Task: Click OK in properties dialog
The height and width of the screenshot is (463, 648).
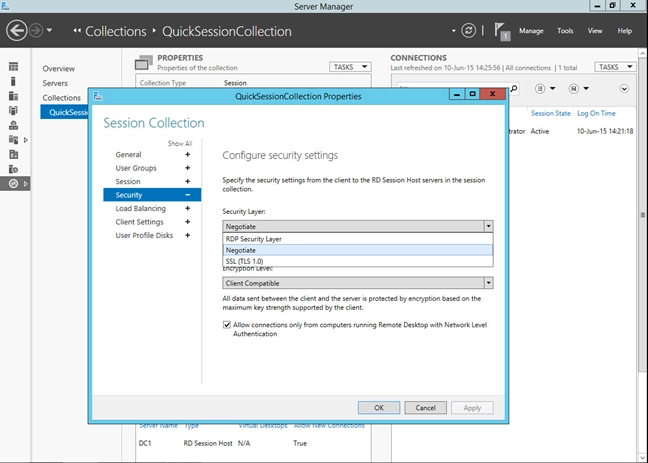Action: click(x=379, y=408)
